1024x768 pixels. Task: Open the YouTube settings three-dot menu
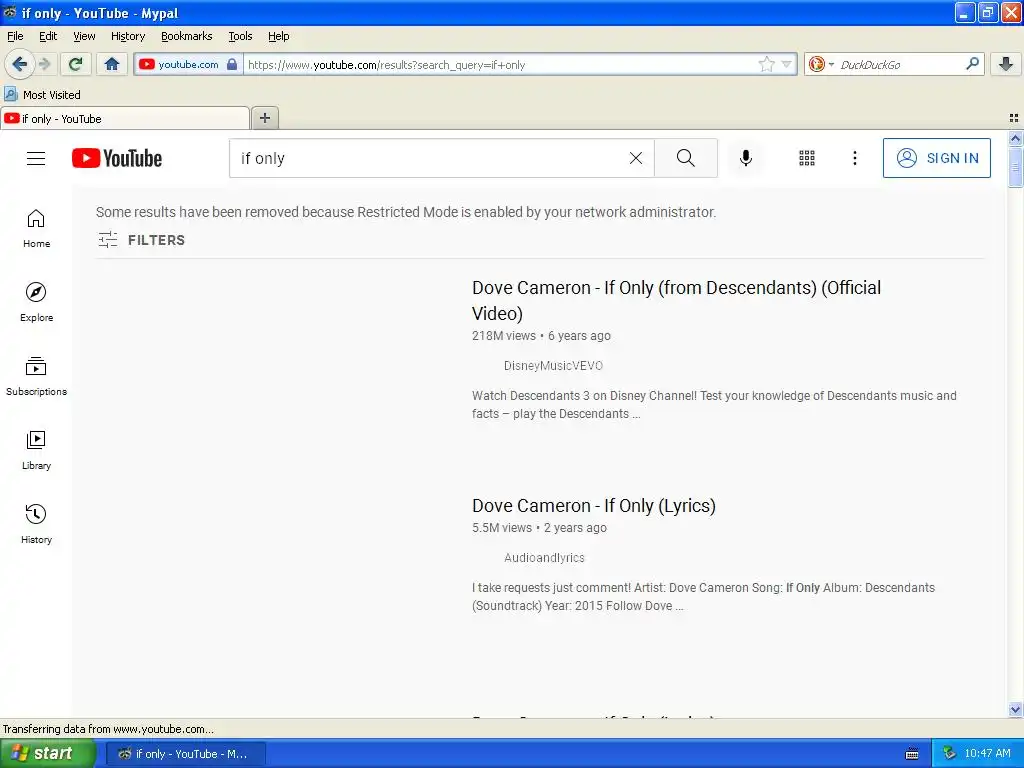(x=854, y=158)
